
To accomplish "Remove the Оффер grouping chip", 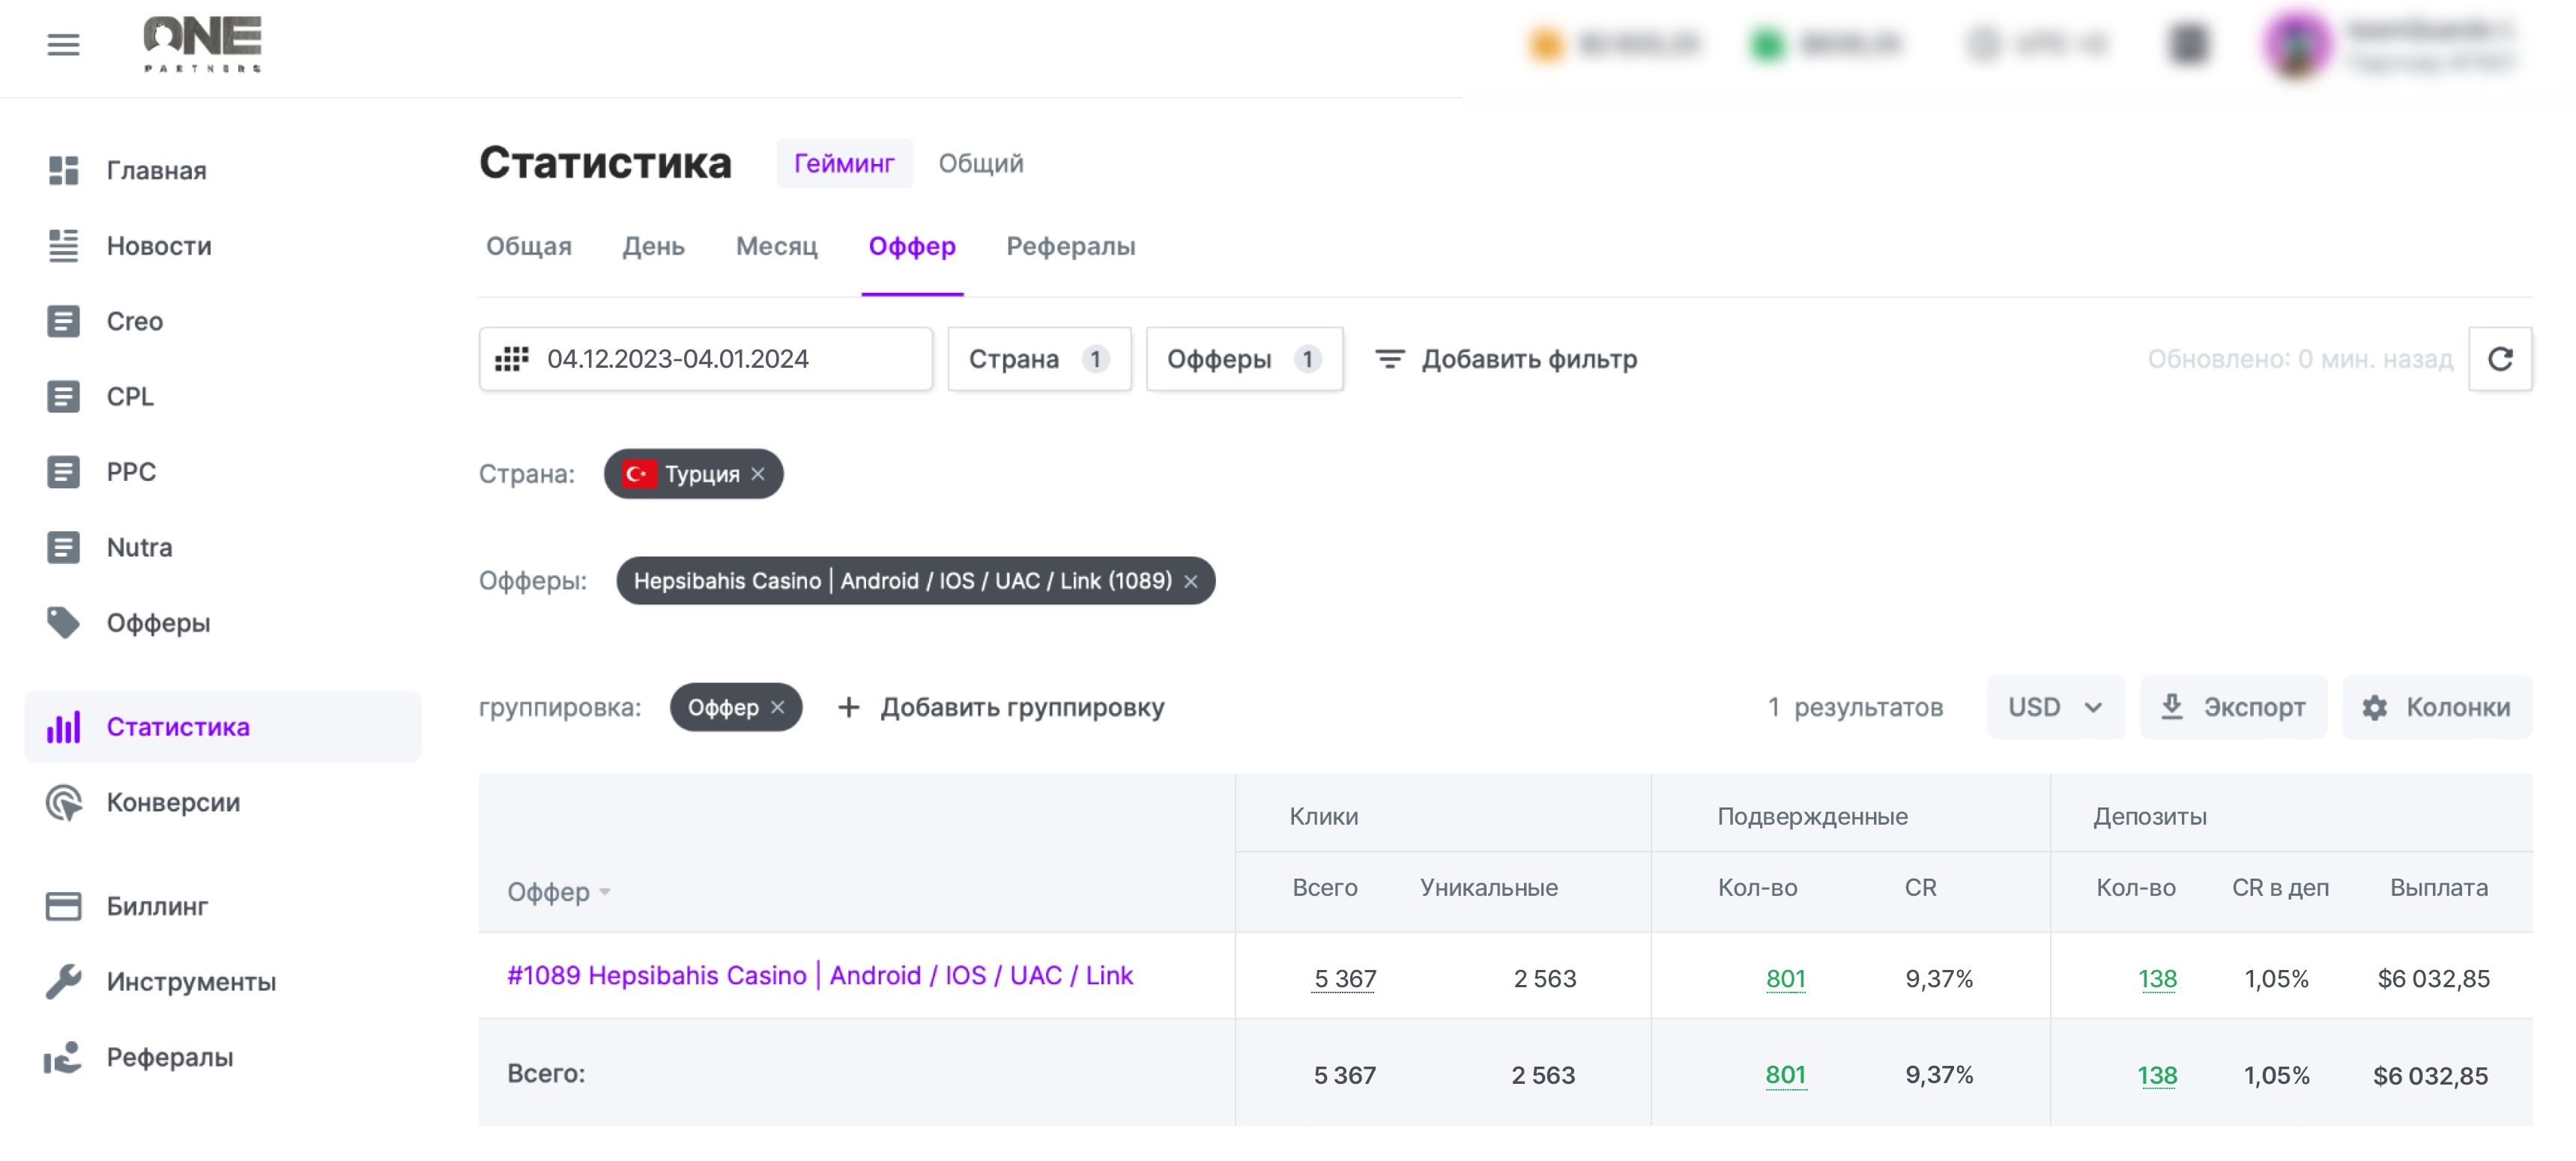I will coord(777,707).
